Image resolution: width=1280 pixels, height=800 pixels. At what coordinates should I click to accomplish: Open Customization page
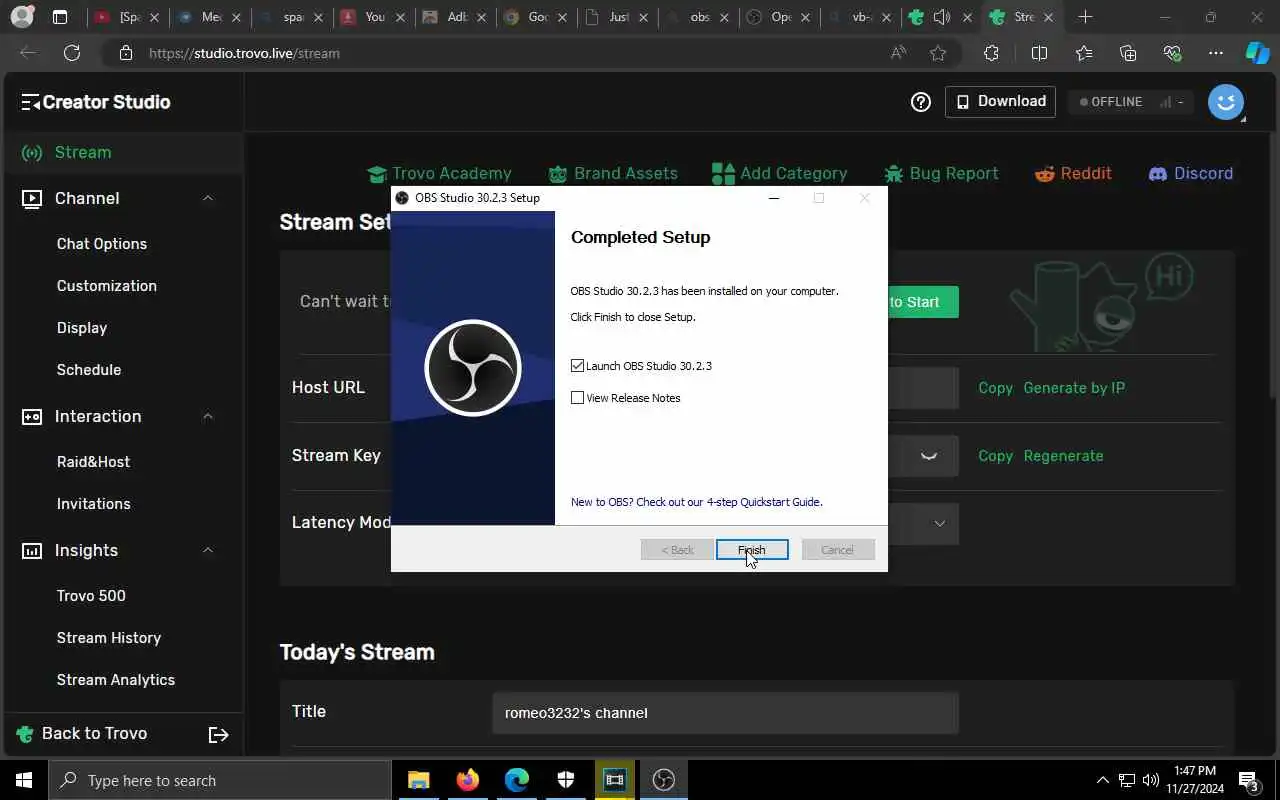tap(107, 286)
